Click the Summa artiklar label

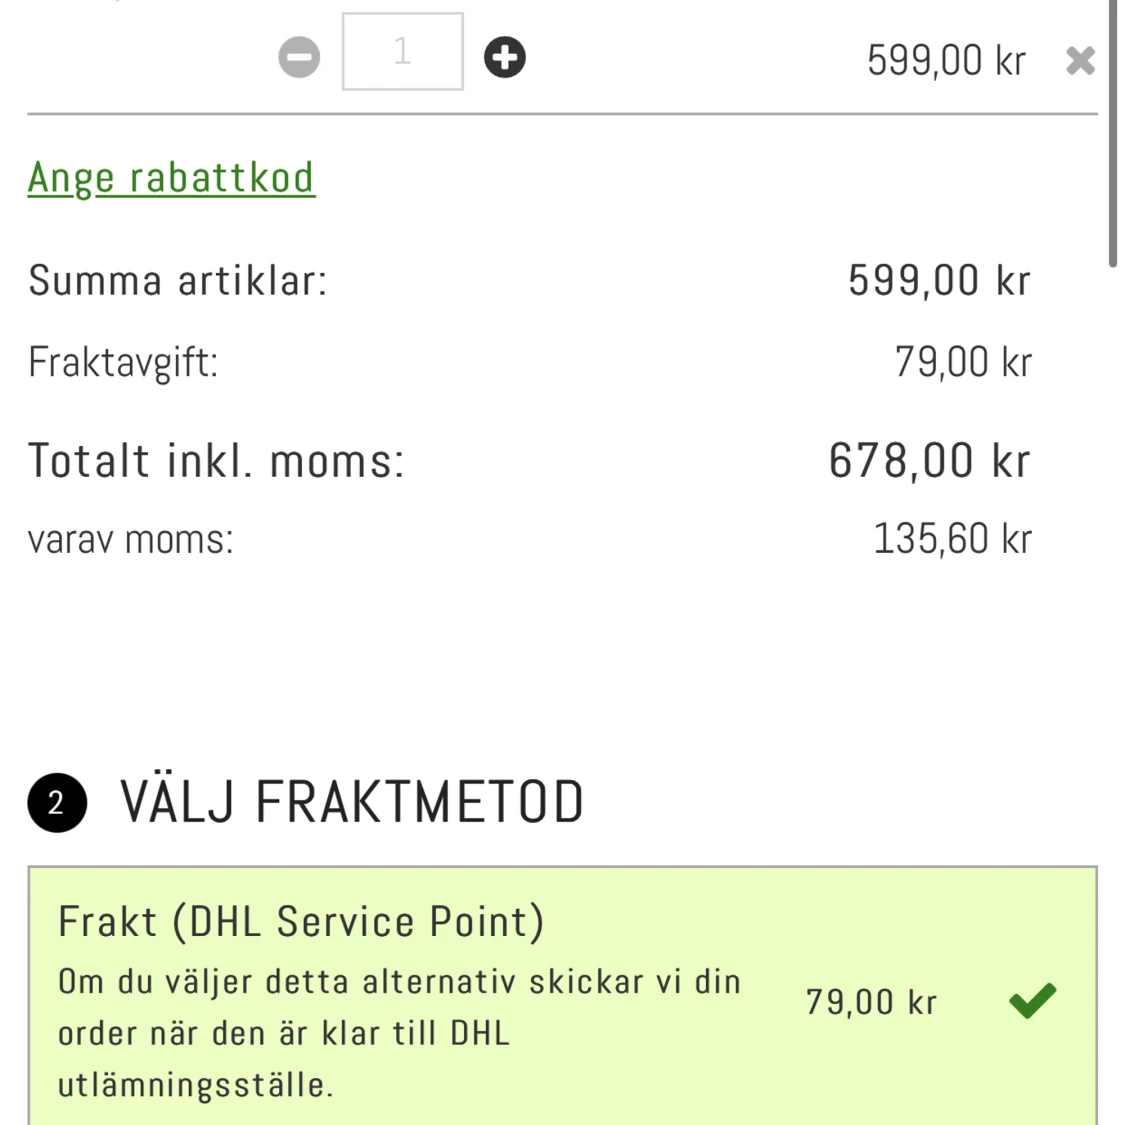[x=177, y=280]
